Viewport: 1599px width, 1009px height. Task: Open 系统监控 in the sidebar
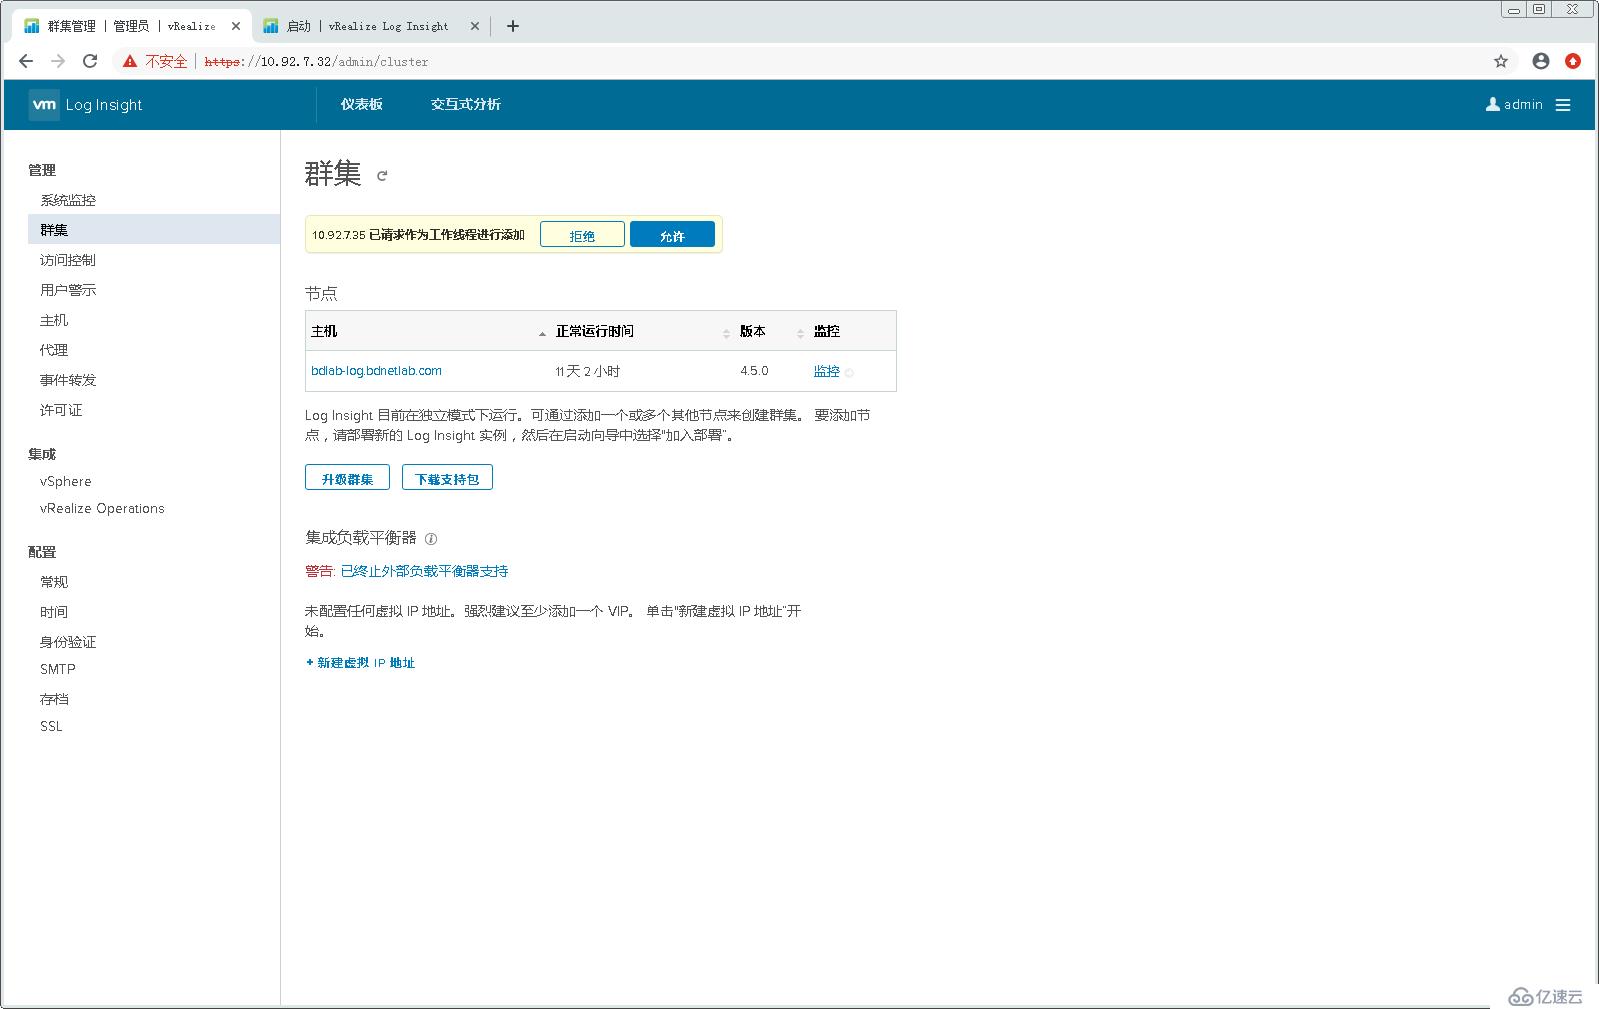click(68, 200)
